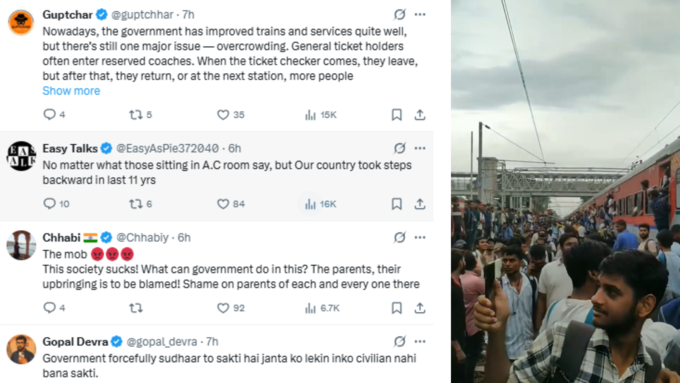Like the Guptchar tweet

230,115
